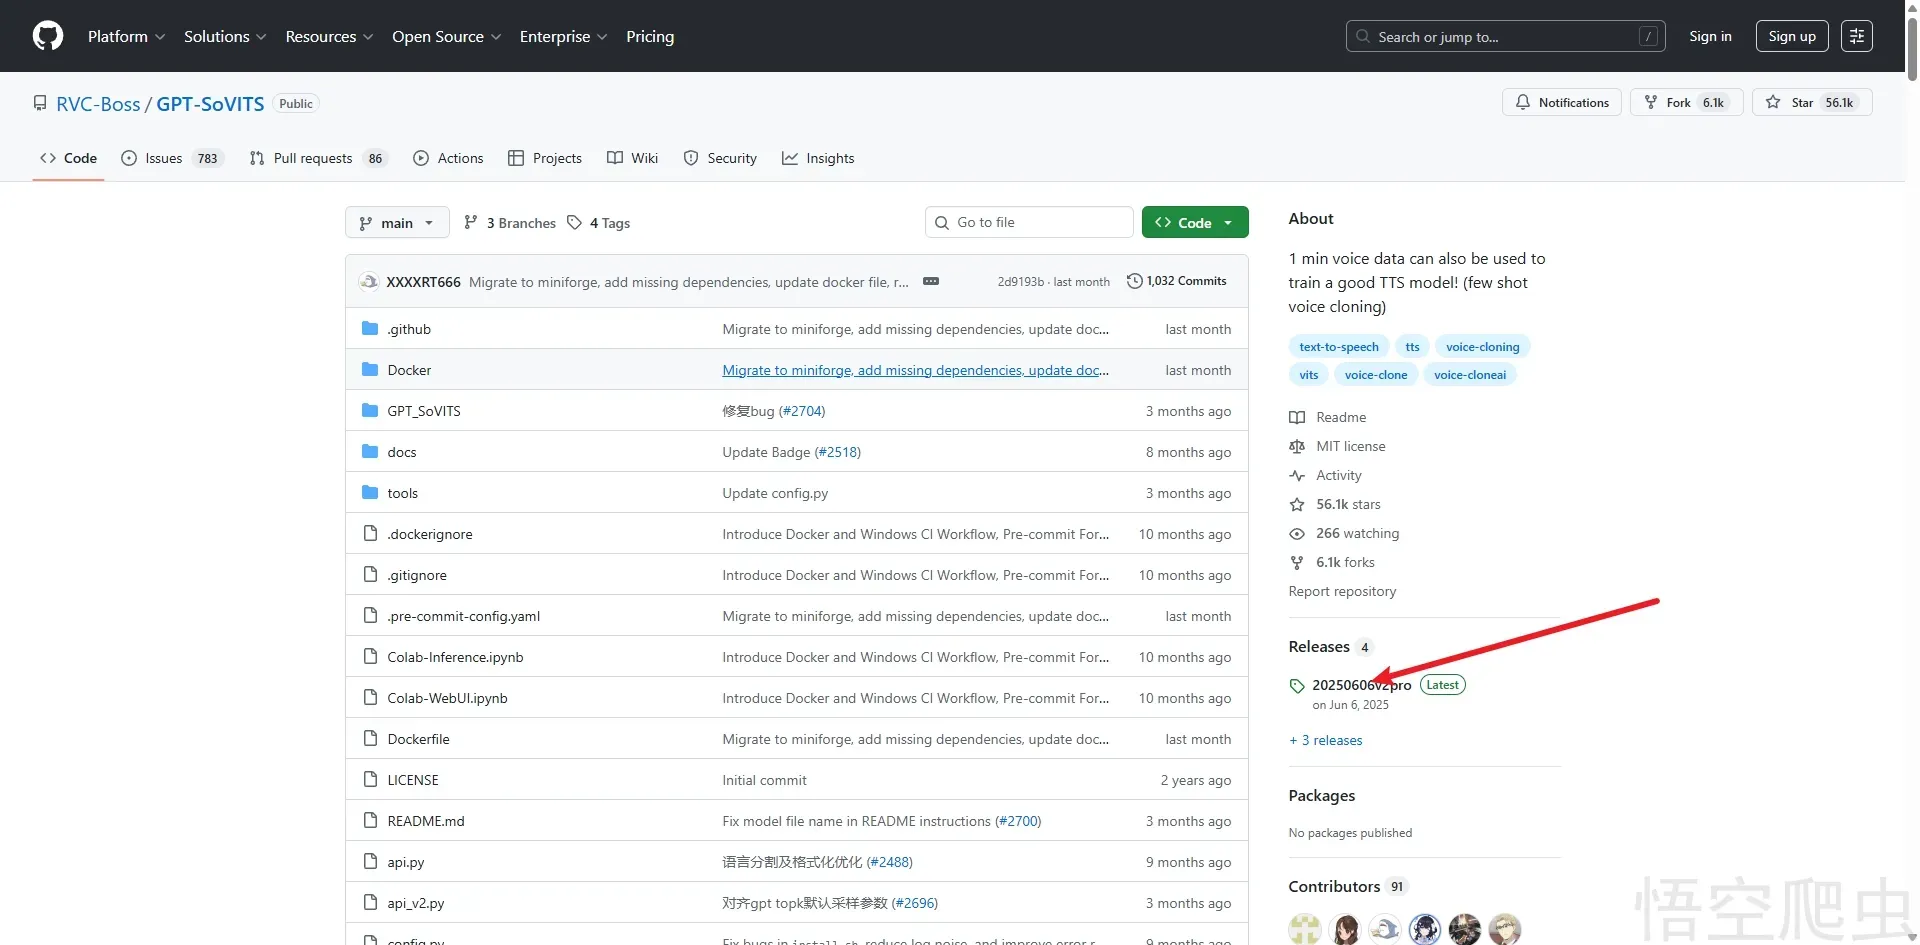Image resolution: width=1920 pixels, height=945 pixels.
Task: Click the first contributor avatar thumbnail
Action: point(1304,929)
